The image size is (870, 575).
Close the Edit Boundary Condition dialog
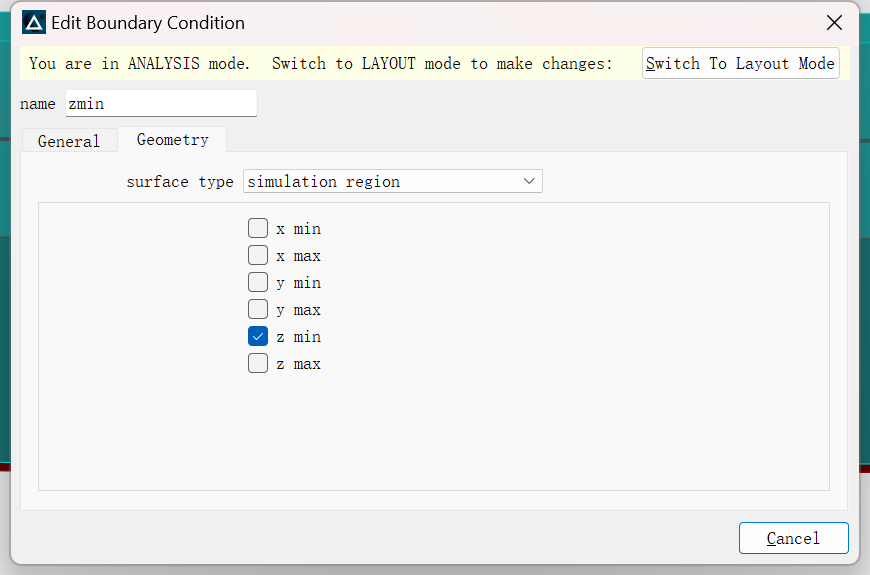coord(834,23)
